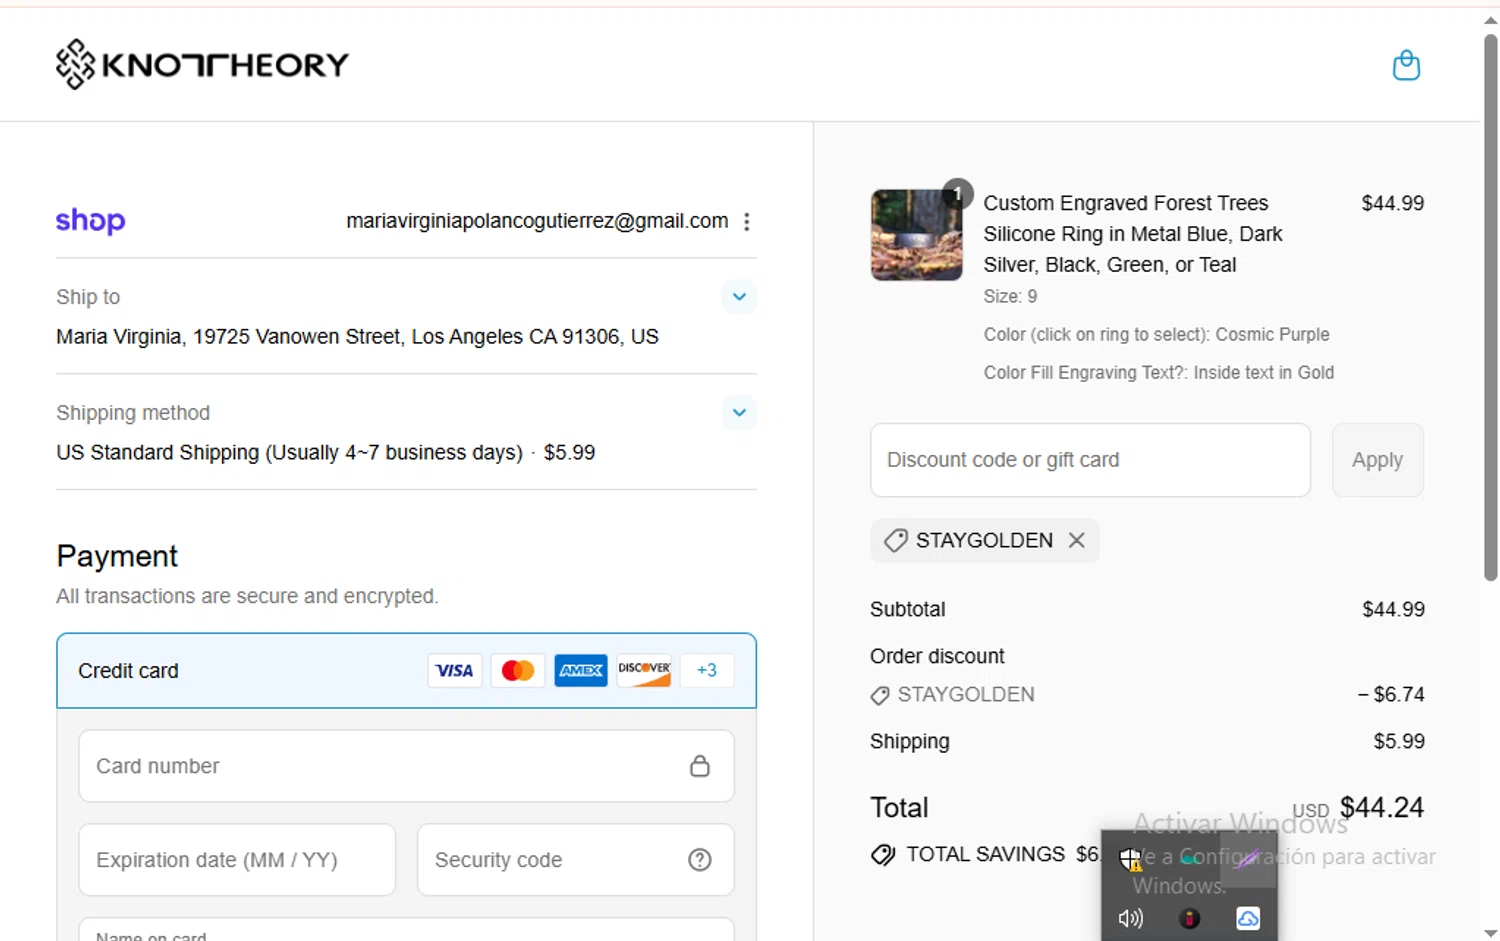Focus the Card number field
The height and width of the screenshot is (941, 1500).
click(x=406, y=766)
